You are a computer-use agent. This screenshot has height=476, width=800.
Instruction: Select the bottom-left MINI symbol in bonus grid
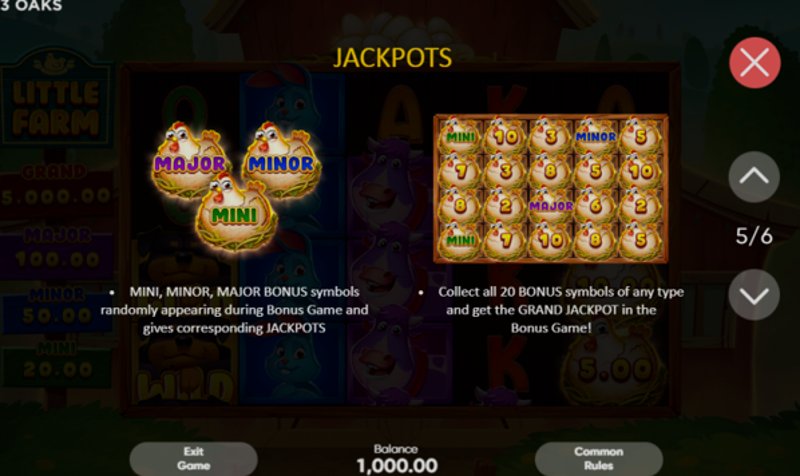point(461,239)
